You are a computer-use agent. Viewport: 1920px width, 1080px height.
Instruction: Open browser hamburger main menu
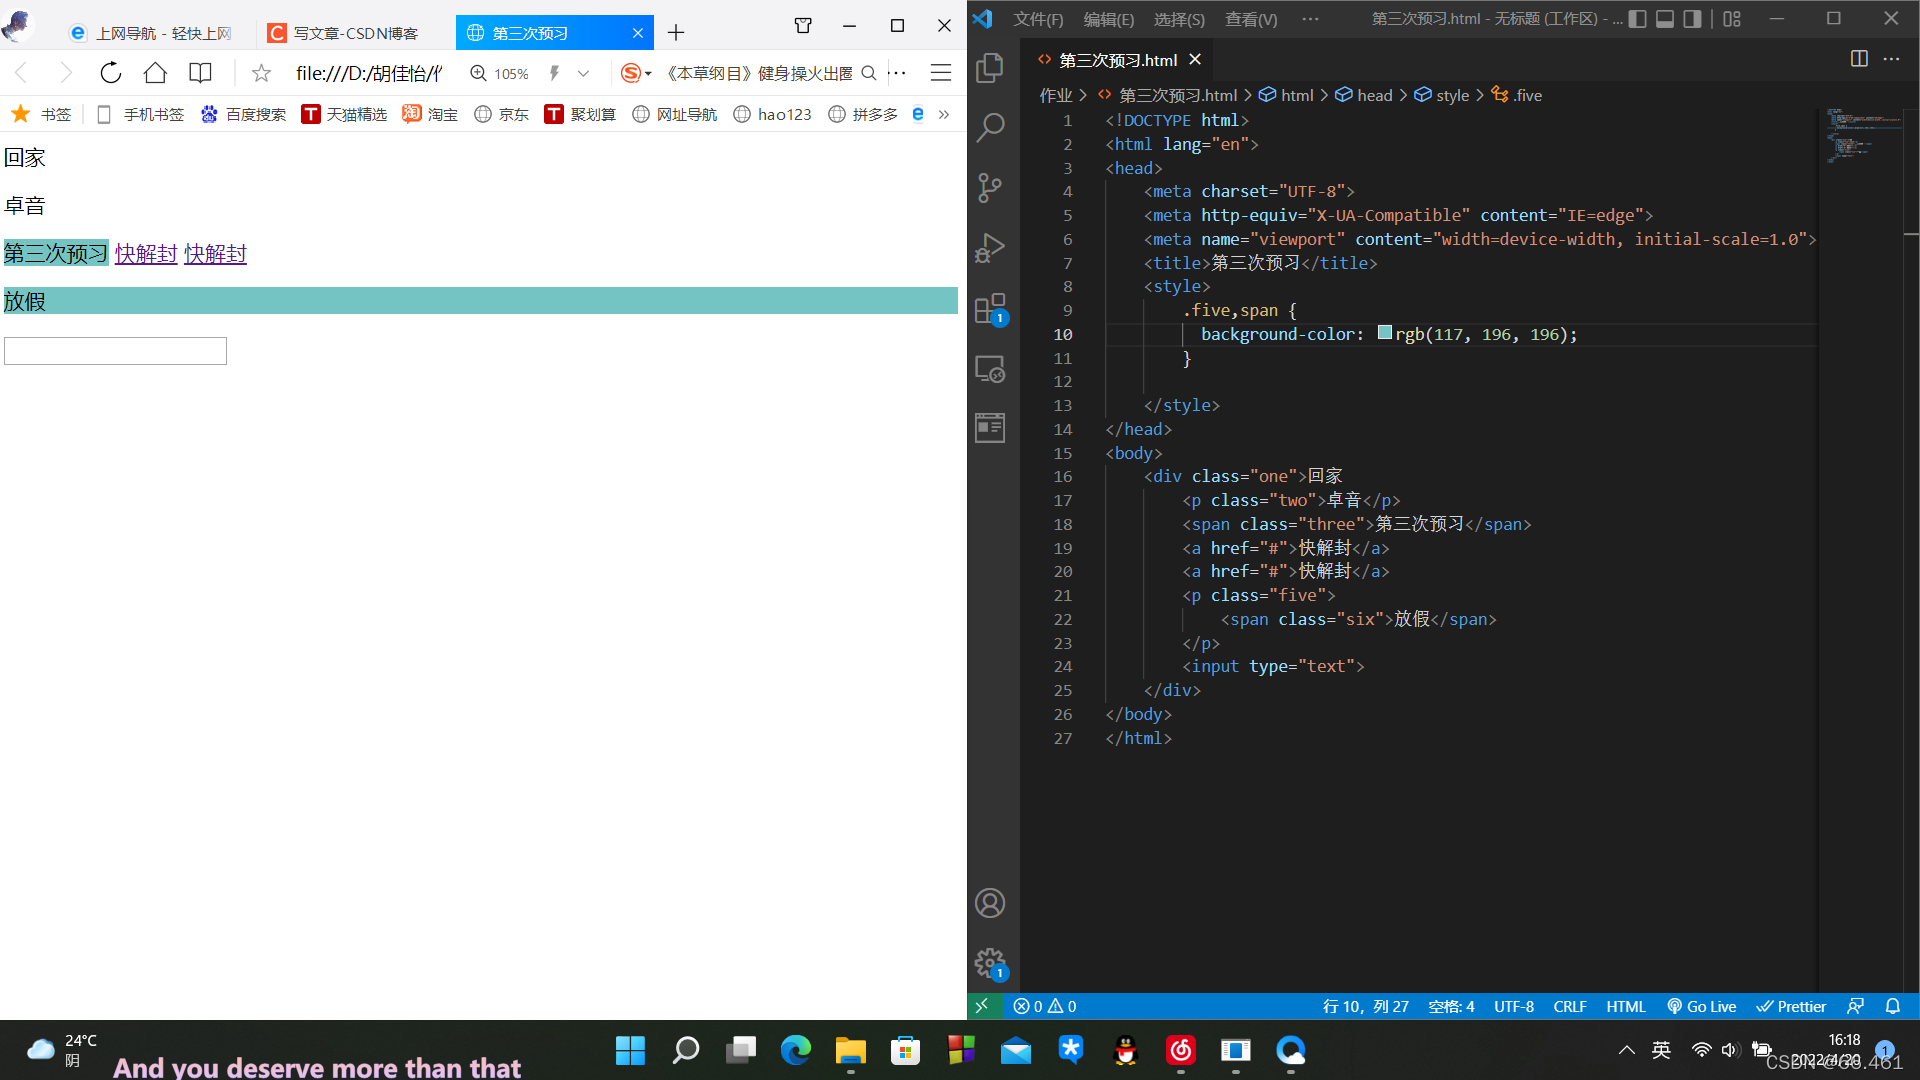[x=940, y=72]
